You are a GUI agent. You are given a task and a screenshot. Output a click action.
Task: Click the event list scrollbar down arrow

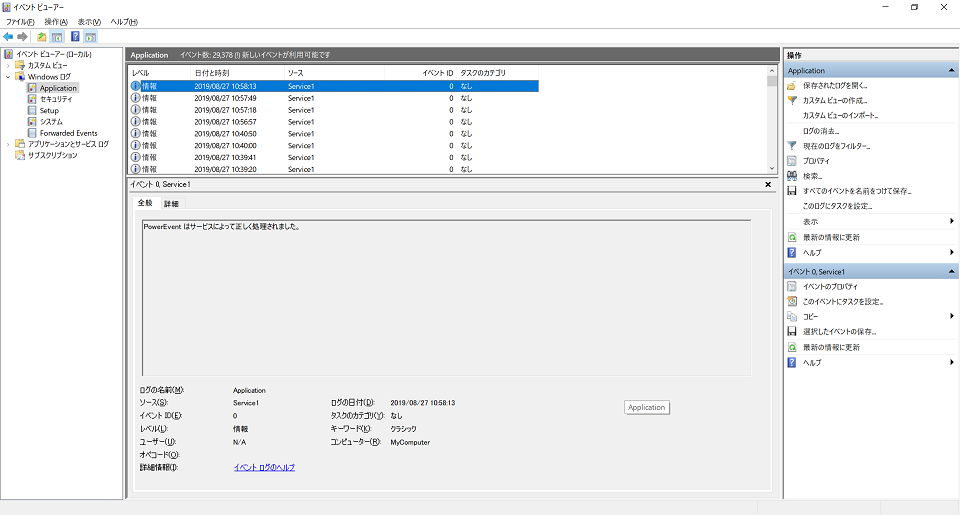click(x=771, y=168)
